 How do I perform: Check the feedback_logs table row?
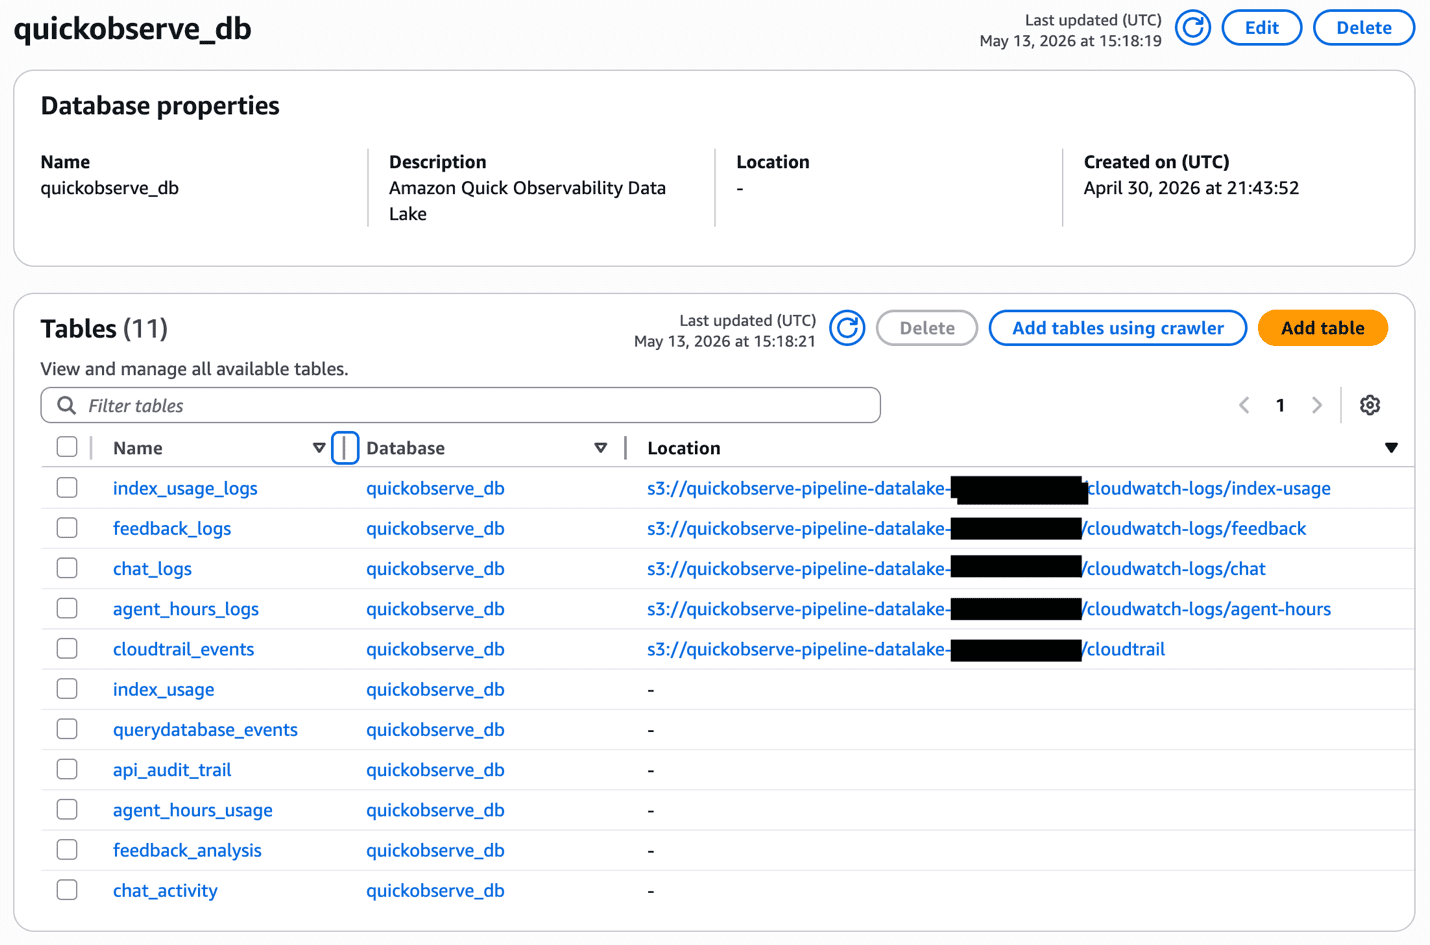pyautogui.click(x=67, y=528)
